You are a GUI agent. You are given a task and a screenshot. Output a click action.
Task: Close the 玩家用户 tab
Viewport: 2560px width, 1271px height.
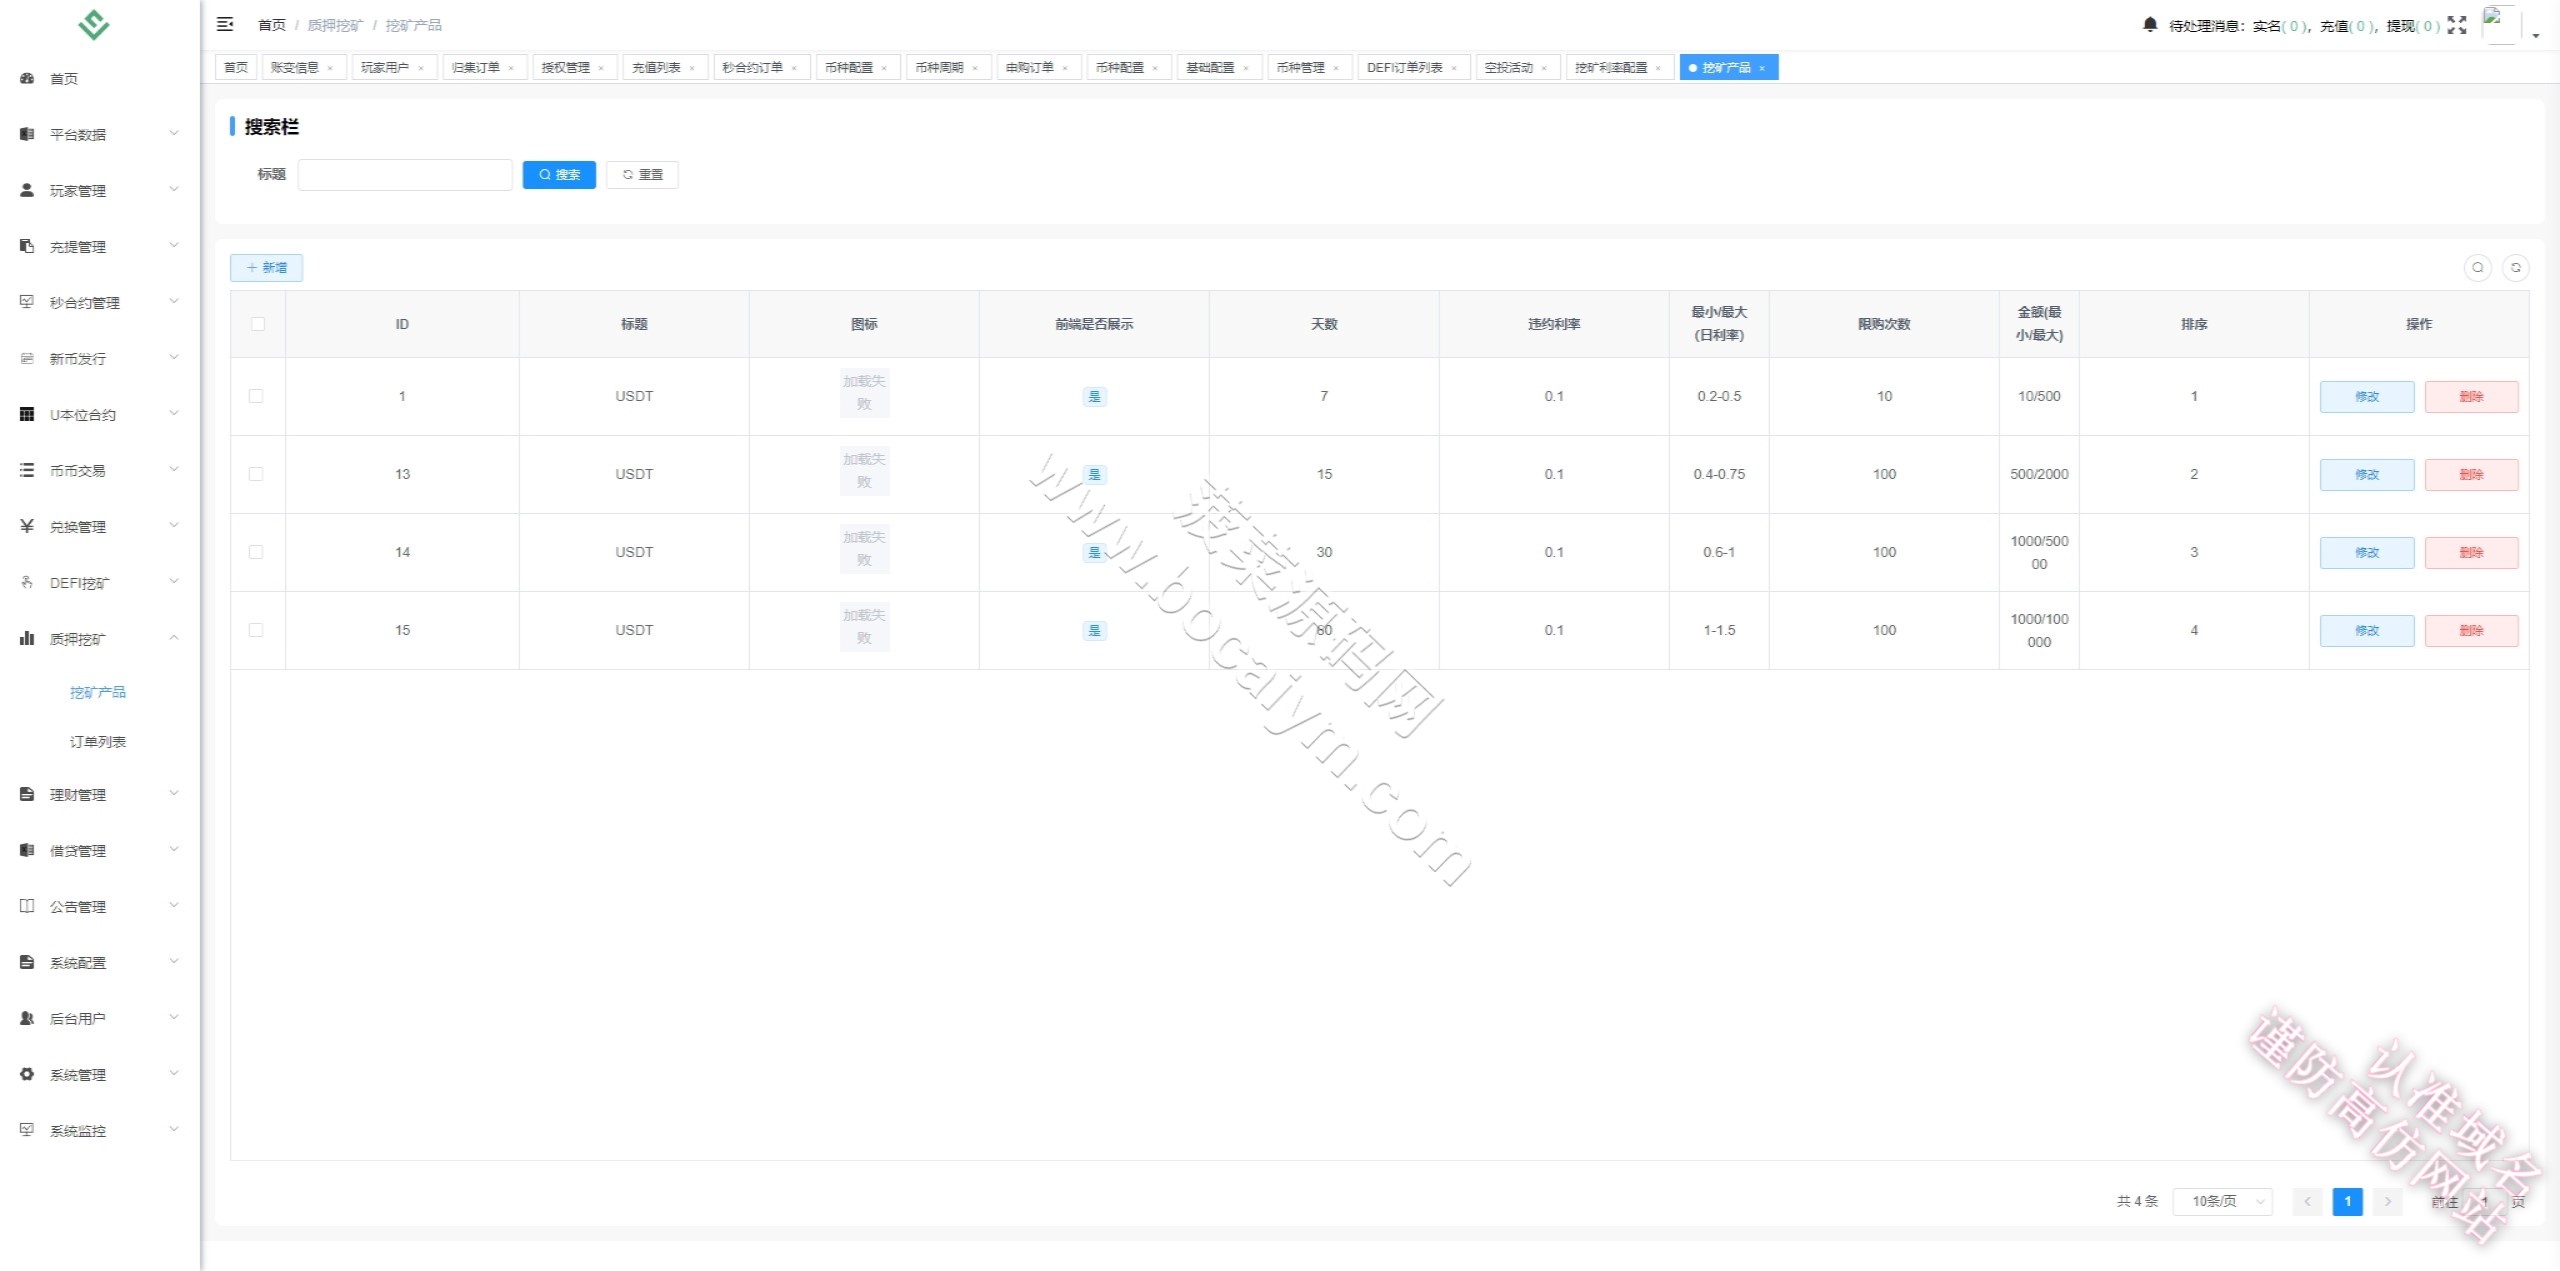[421, 68]
